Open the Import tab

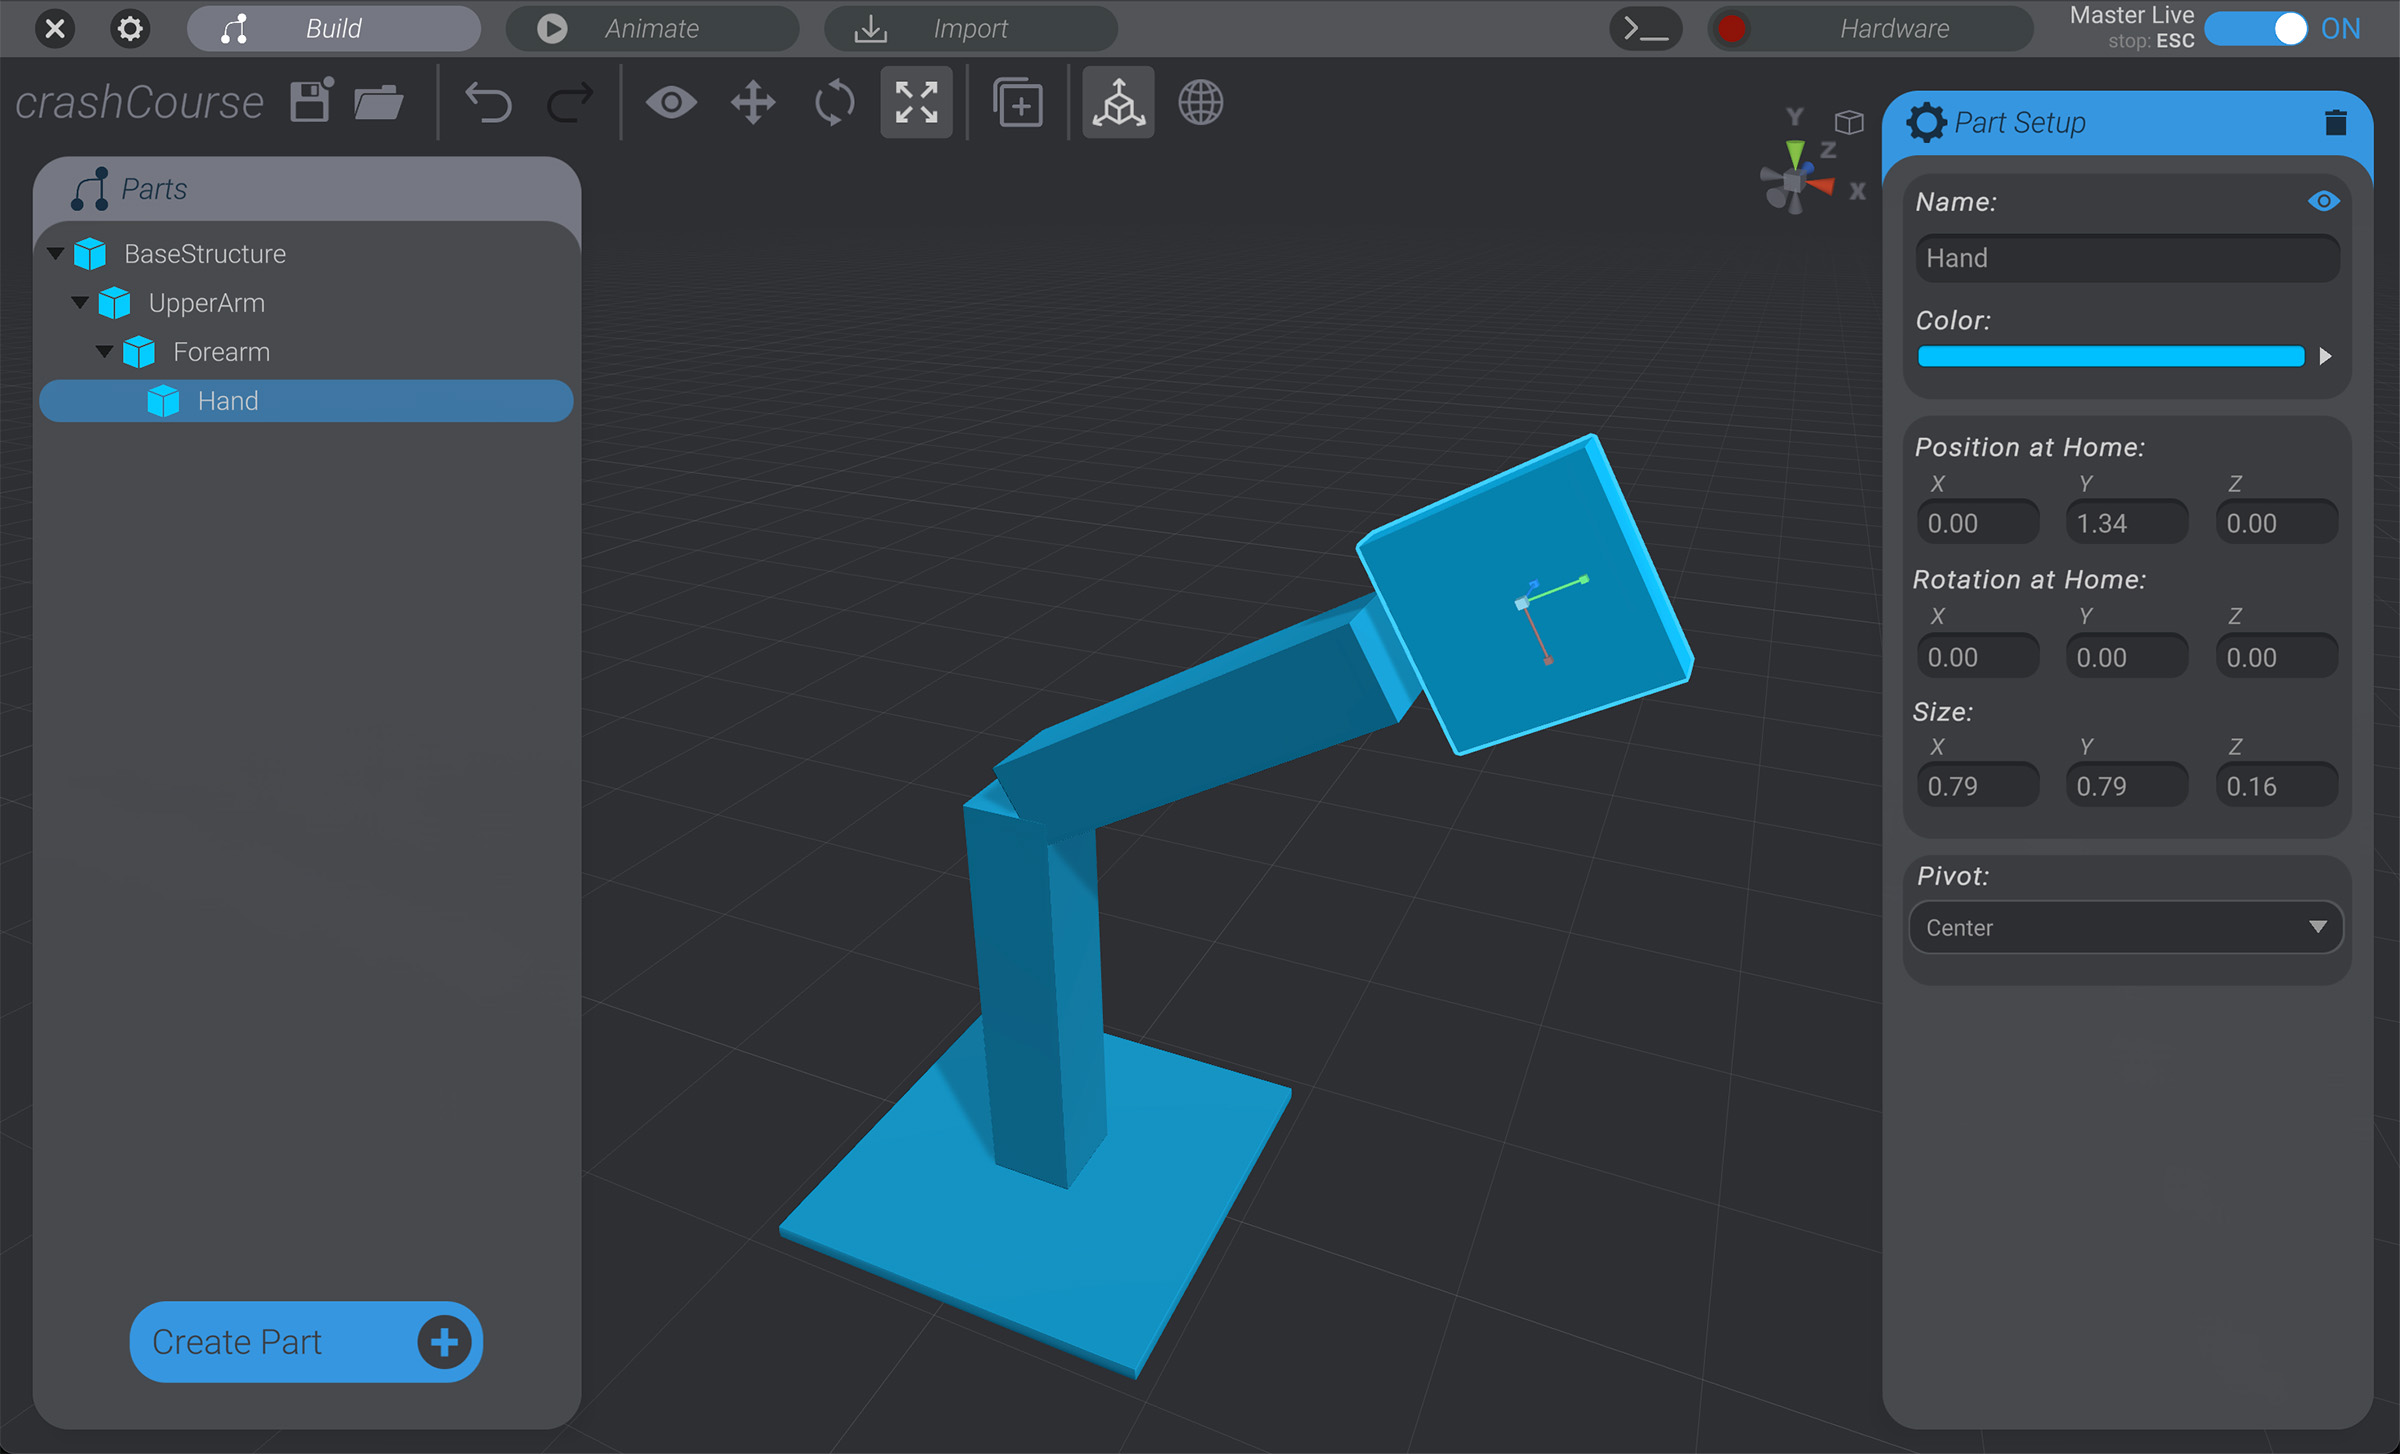(x=969, y=28)
